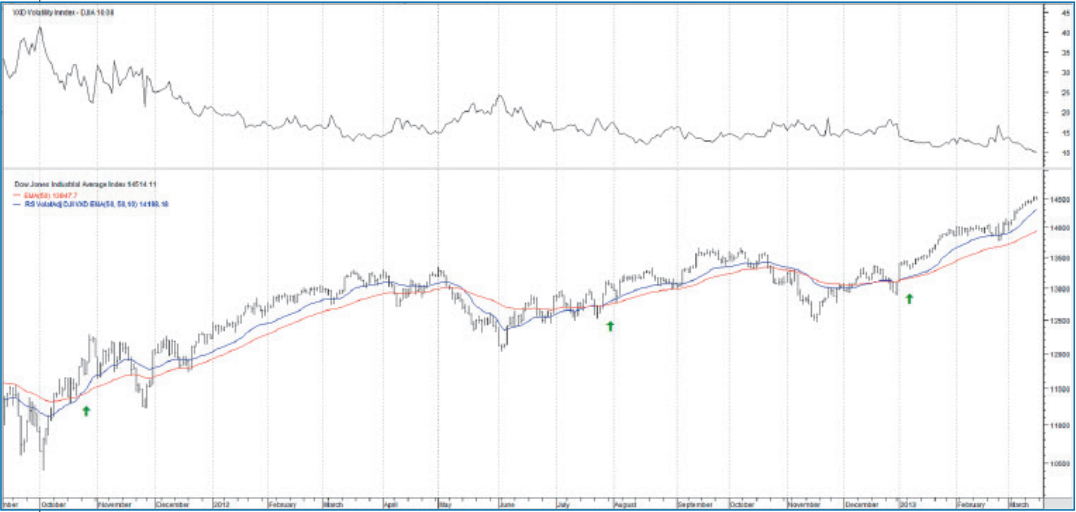Click the May label on the date axis
1076x512 pixels.
443,505
